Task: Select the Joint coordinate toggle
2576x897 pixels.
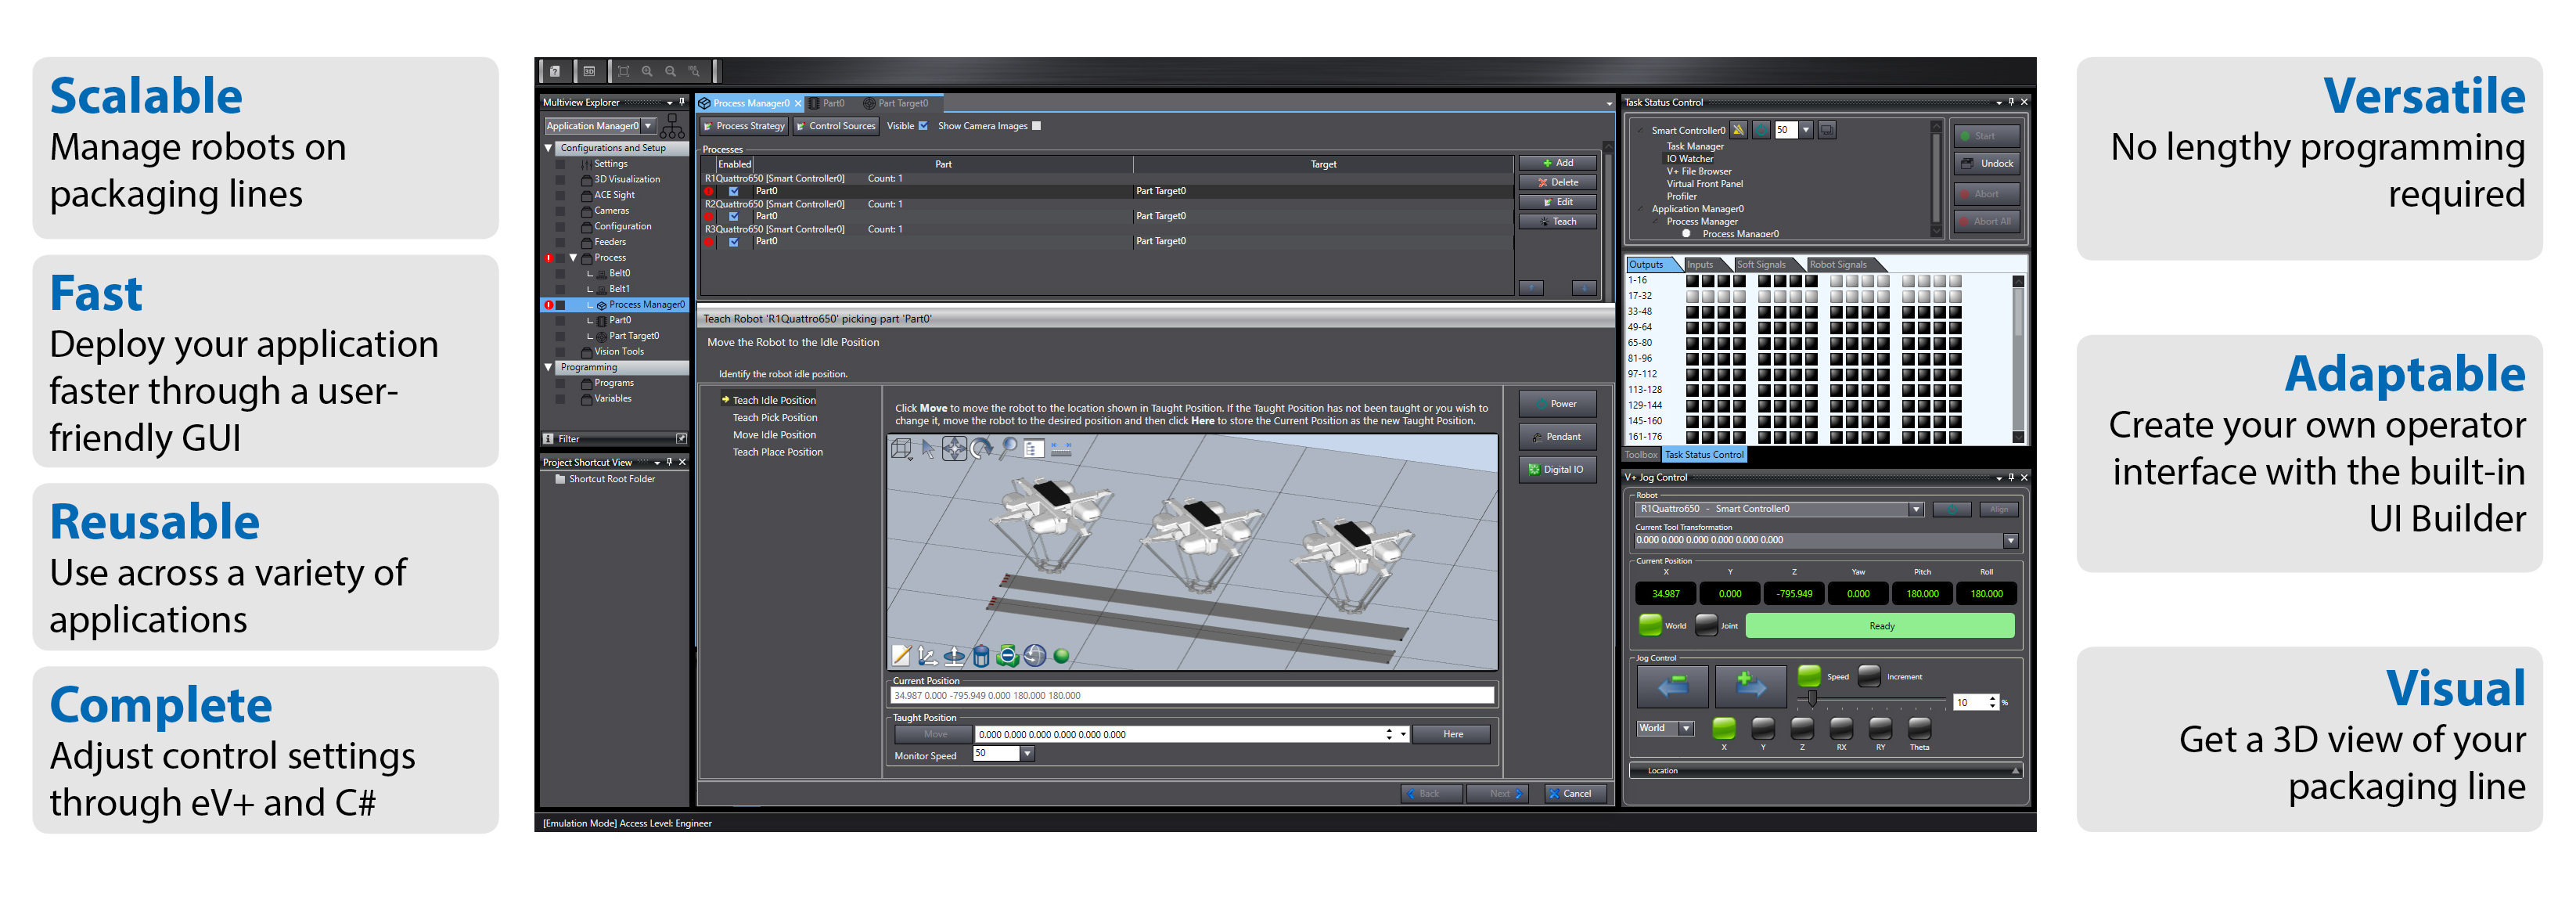Action: [x=1706, y=625]
